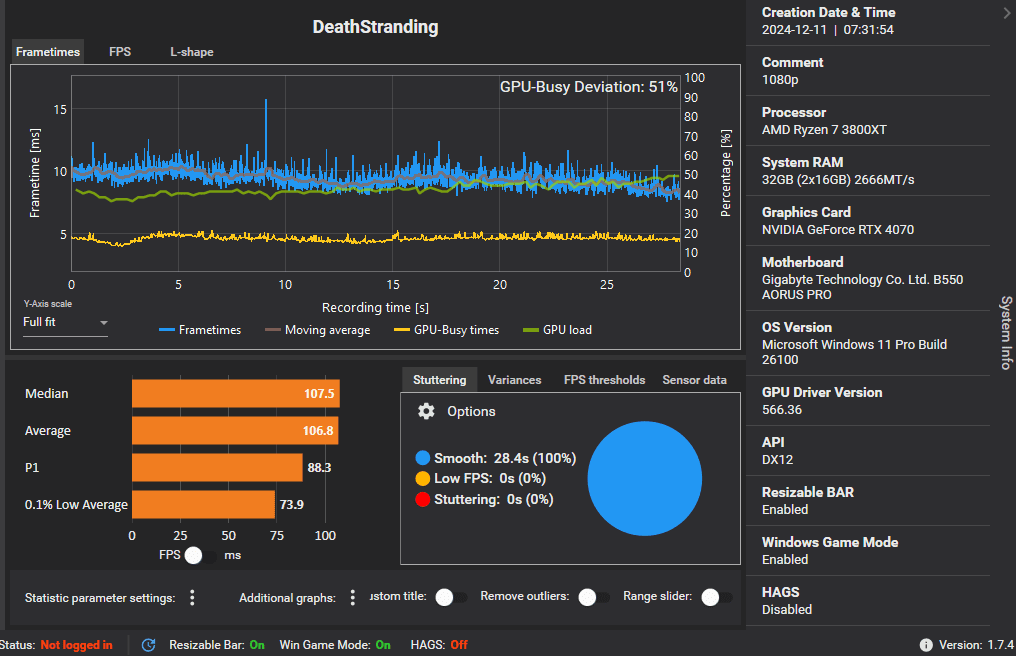Click the yellow Low FPS color dot
This screenshot has height=656, width=1016.
click(x=422, y=478)
